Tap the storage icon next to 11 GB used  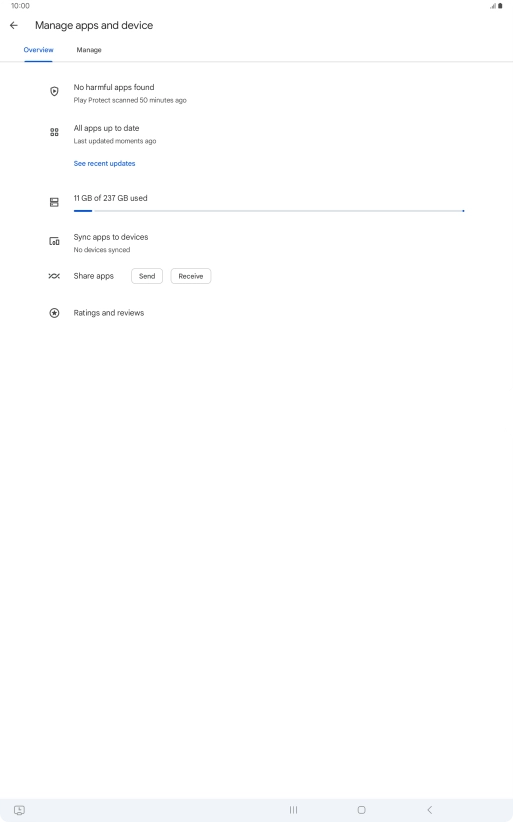pos(54,202)
